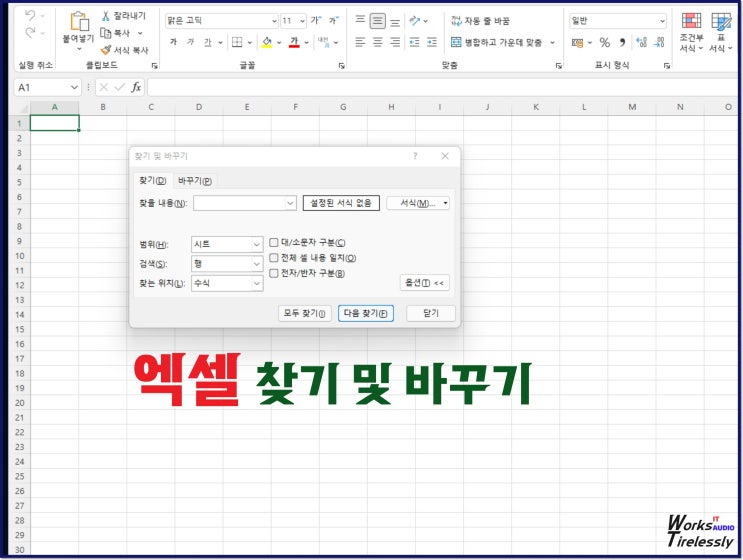Click the text orientation icon

click(x=415, y=20)
